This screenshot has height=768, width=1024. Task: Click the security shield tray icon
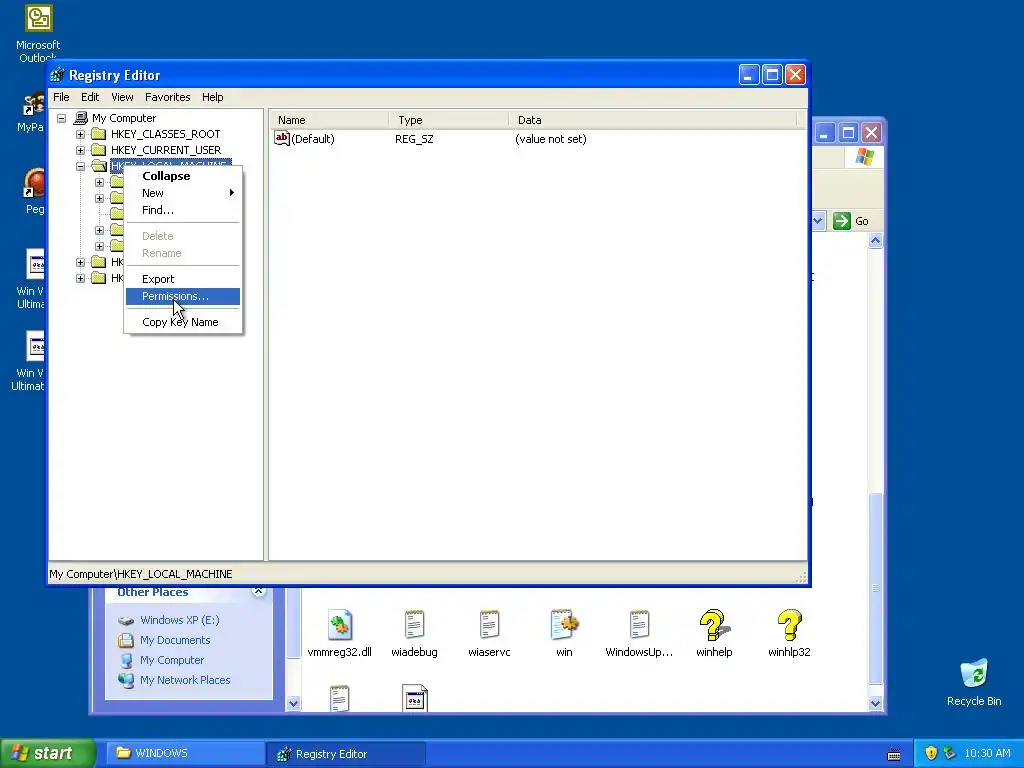(x=931, y=754)
